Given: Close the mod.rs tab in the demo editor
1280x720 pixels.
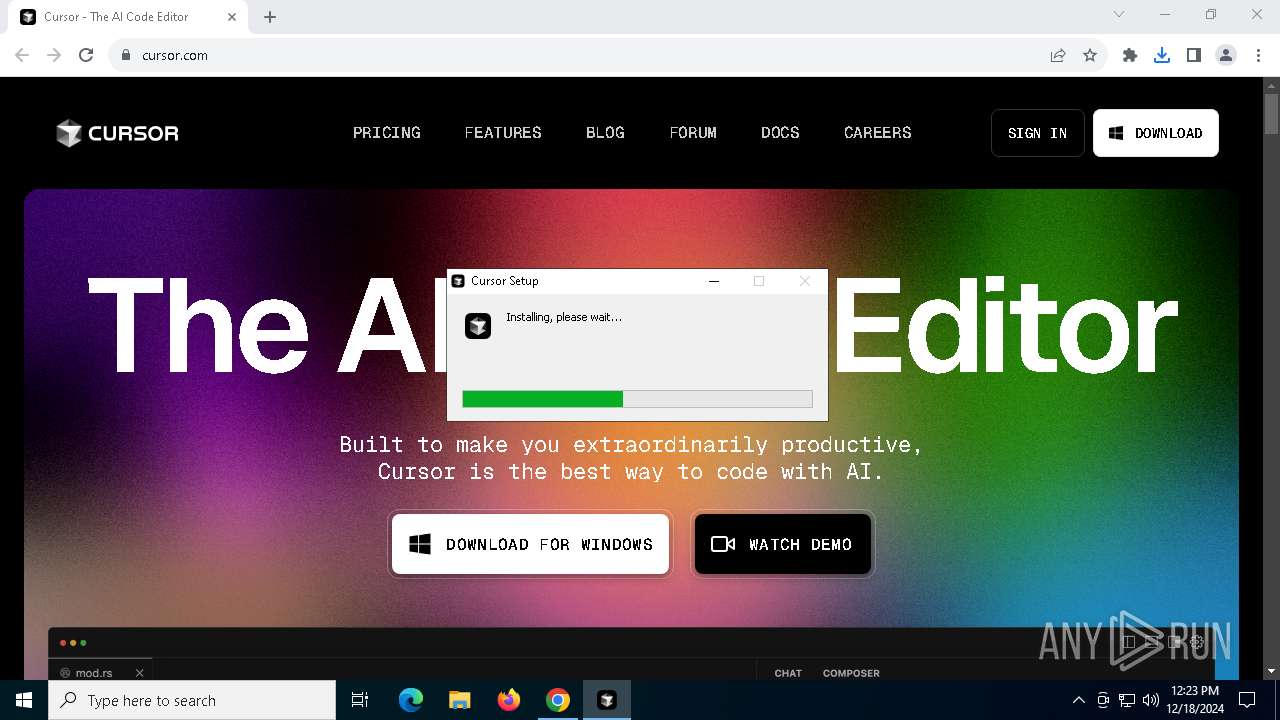Looking at the screenshot, I should (140, 673).
